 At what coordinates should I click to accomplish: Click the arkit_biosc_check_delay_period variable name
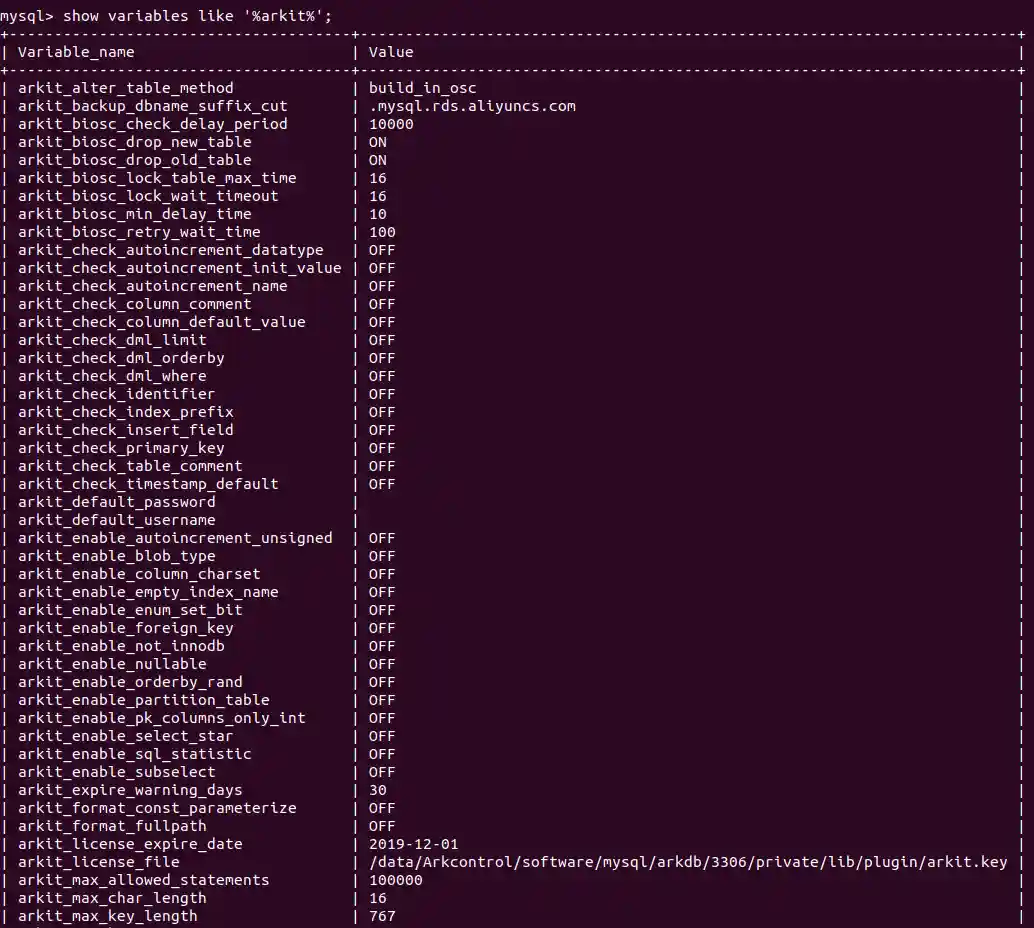click(x=152, y=124)
